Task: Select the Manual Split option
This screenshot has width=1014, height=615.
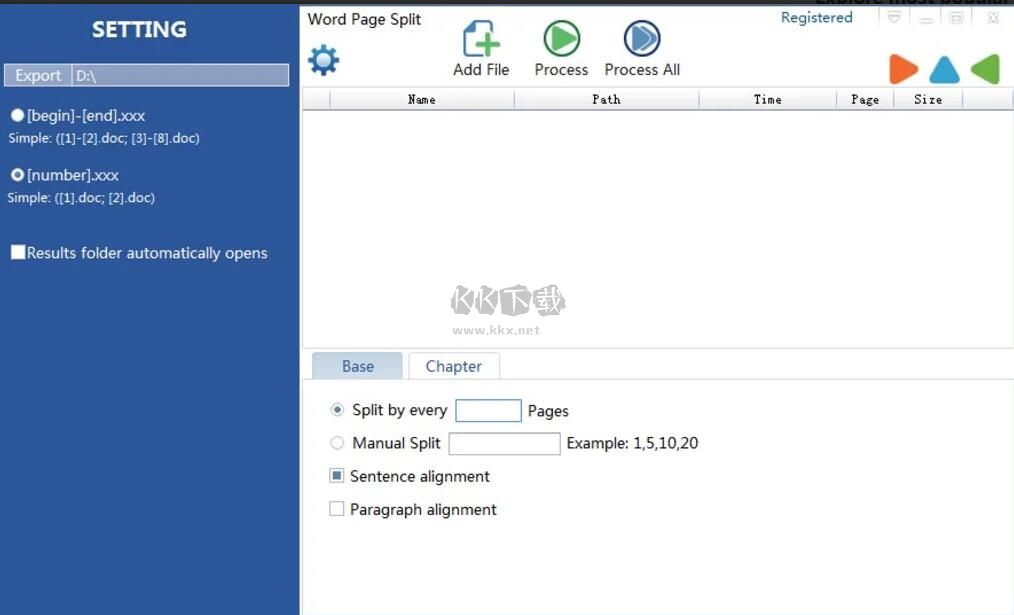Action: [337, 442]
